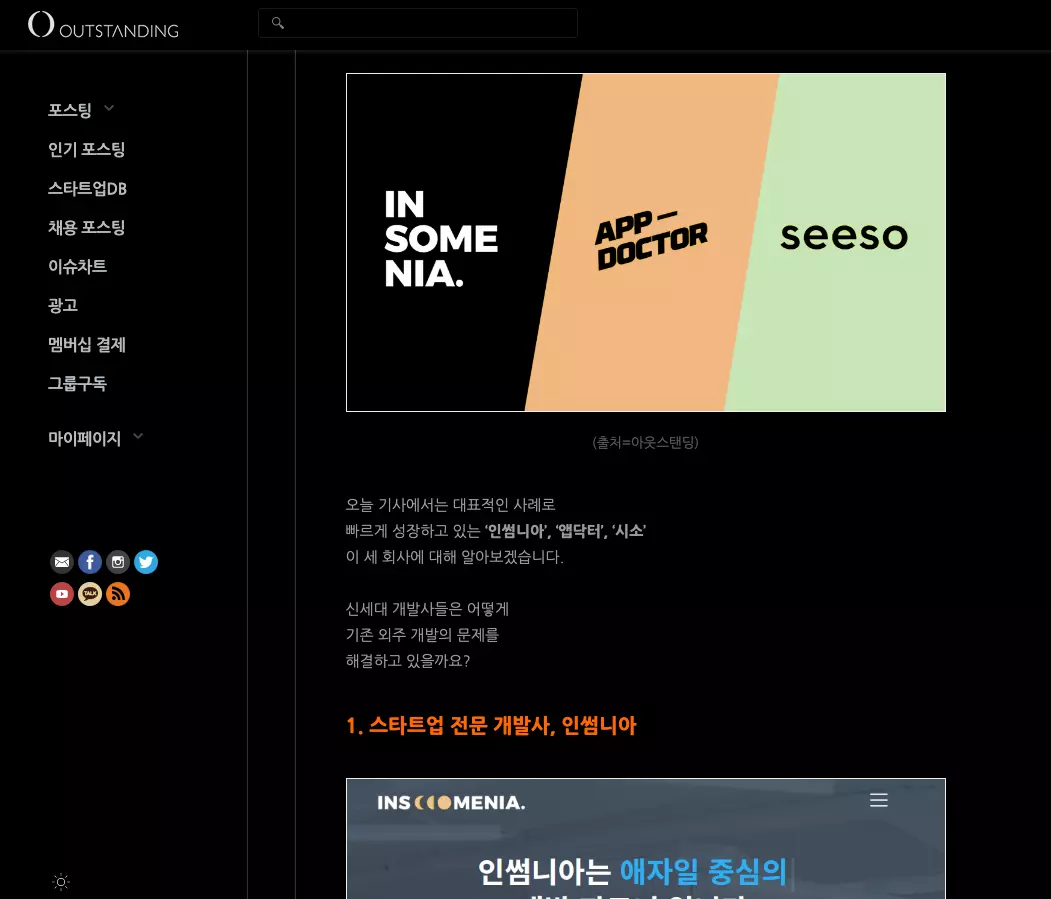Click the Insomenia website screenshot image

click(x=645, y=839)
